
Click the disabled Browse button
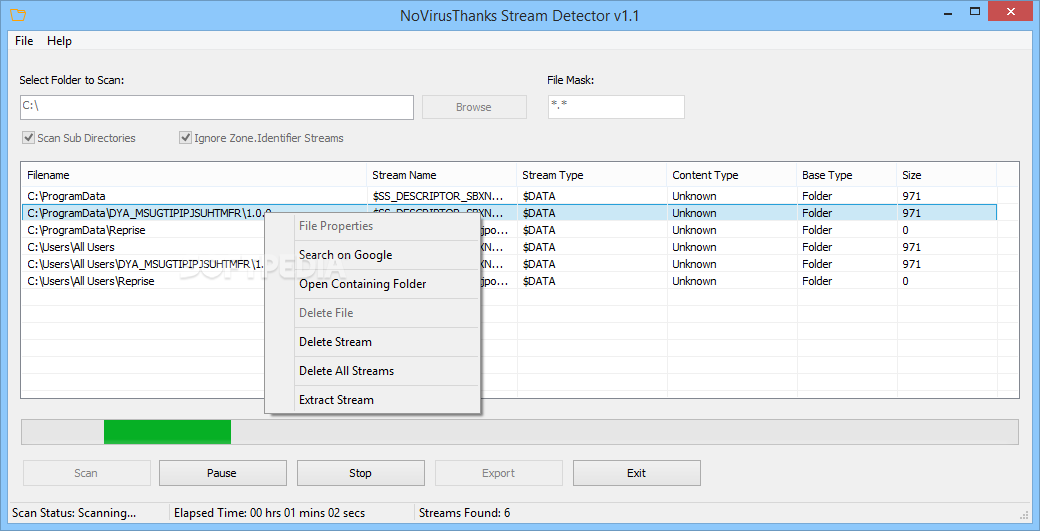474,107
